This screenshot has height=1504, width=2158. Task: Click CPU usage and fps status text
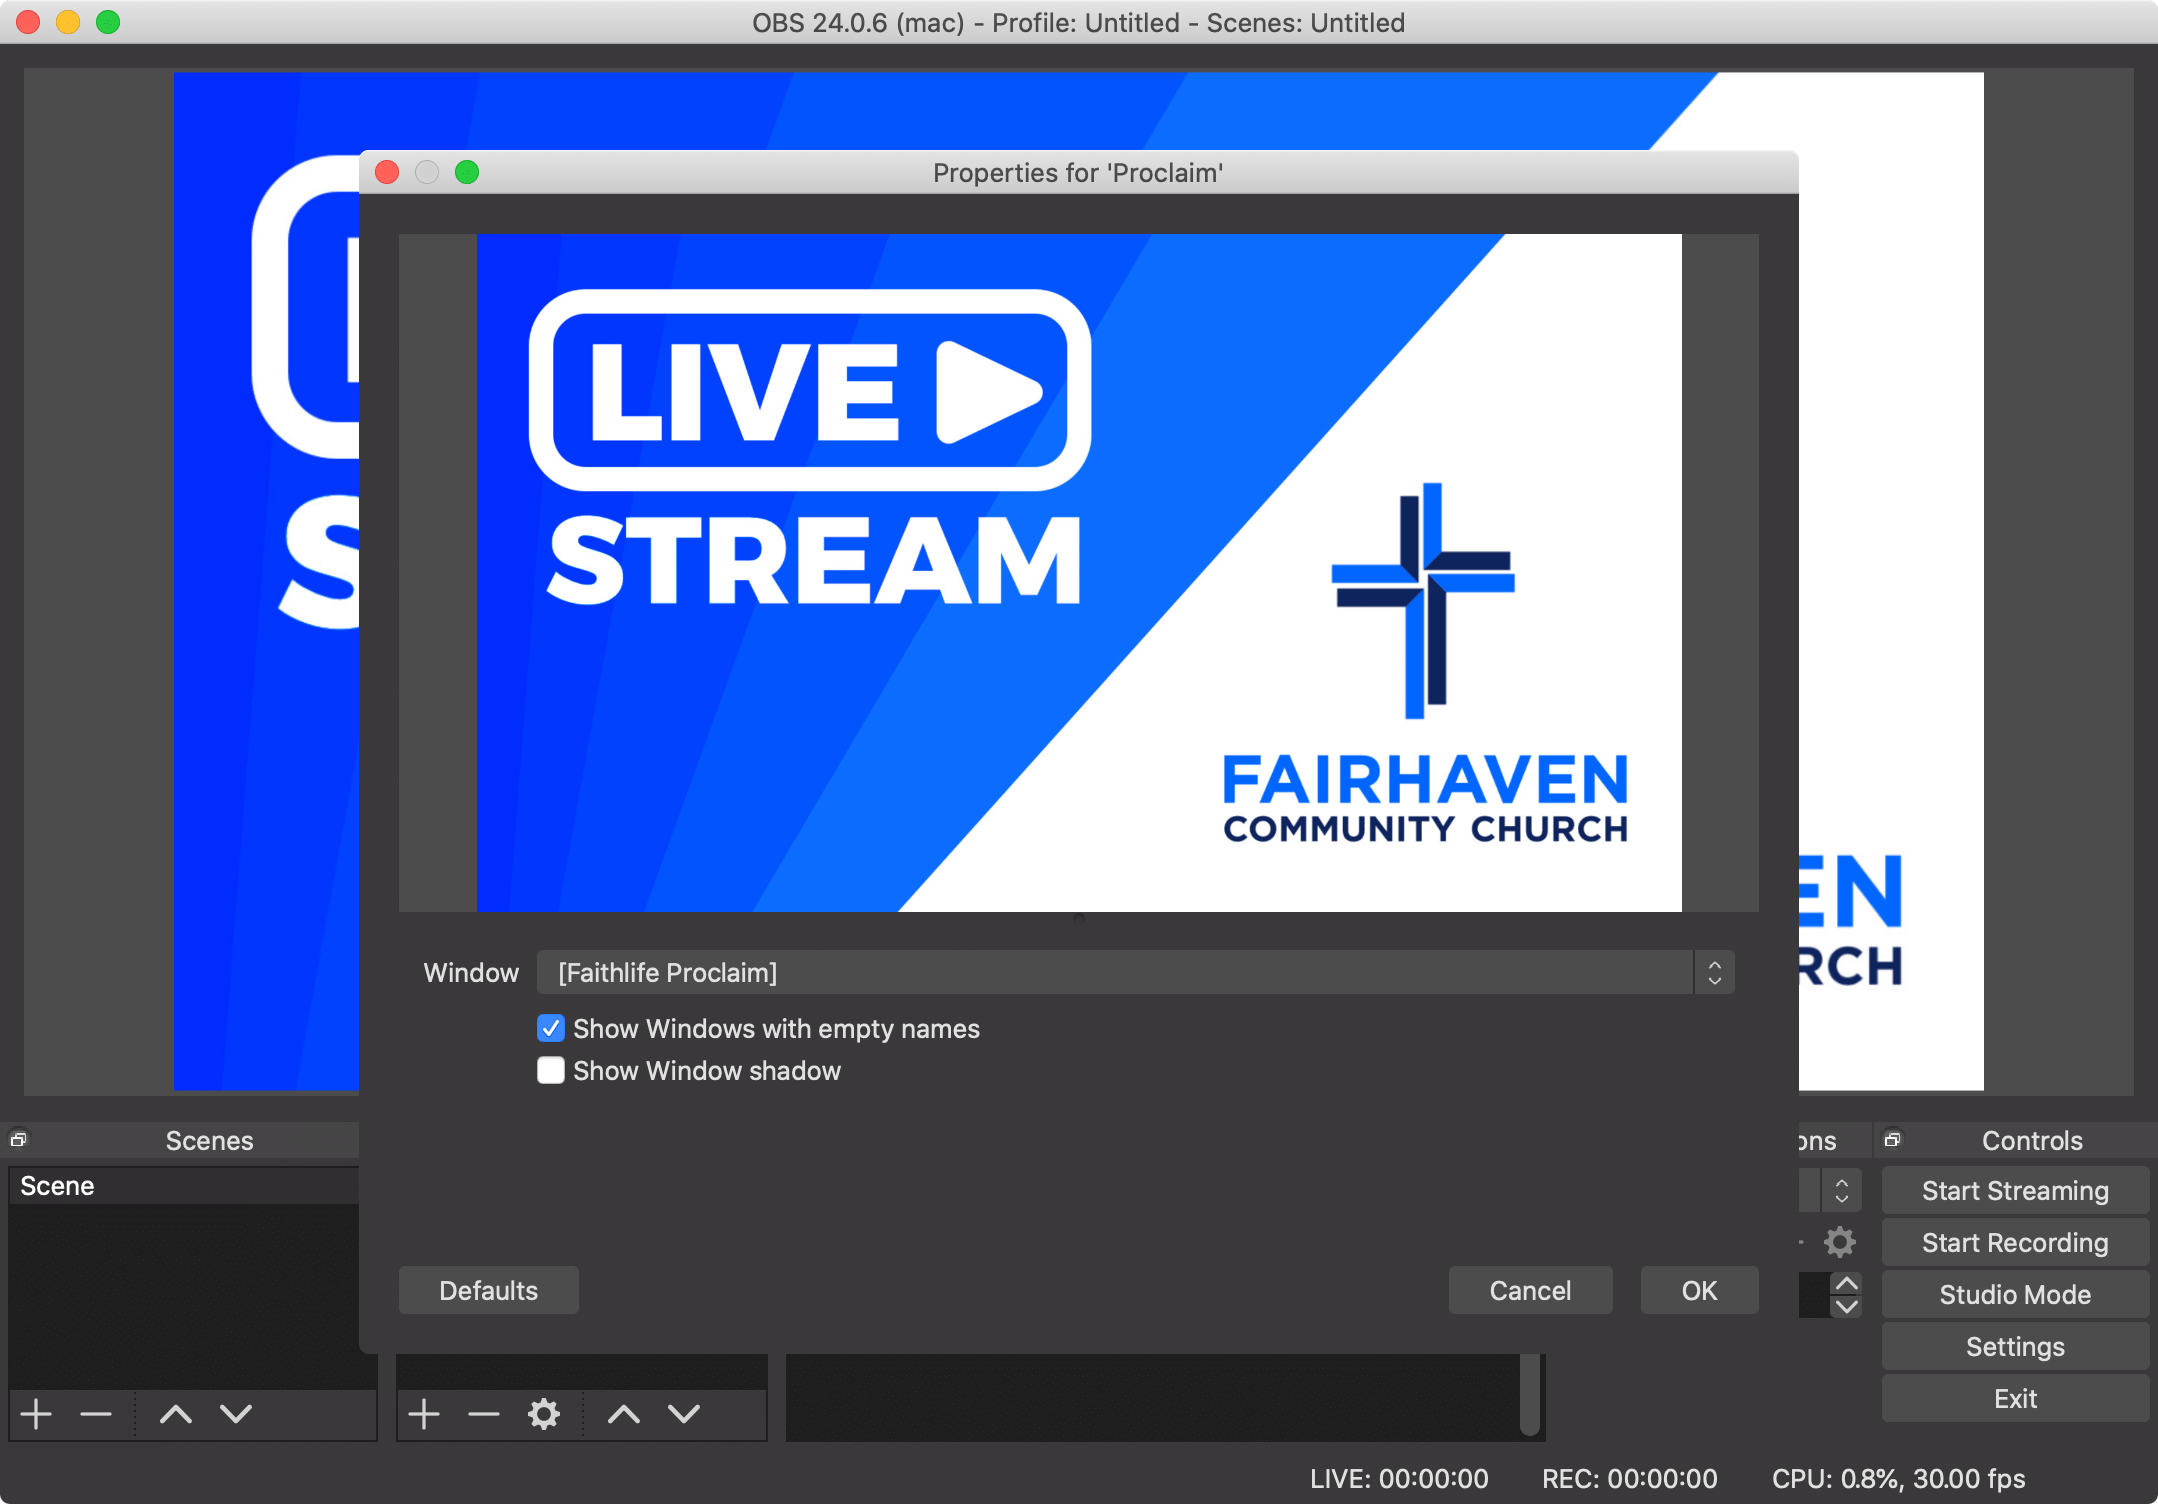tap(1898, 1478)
